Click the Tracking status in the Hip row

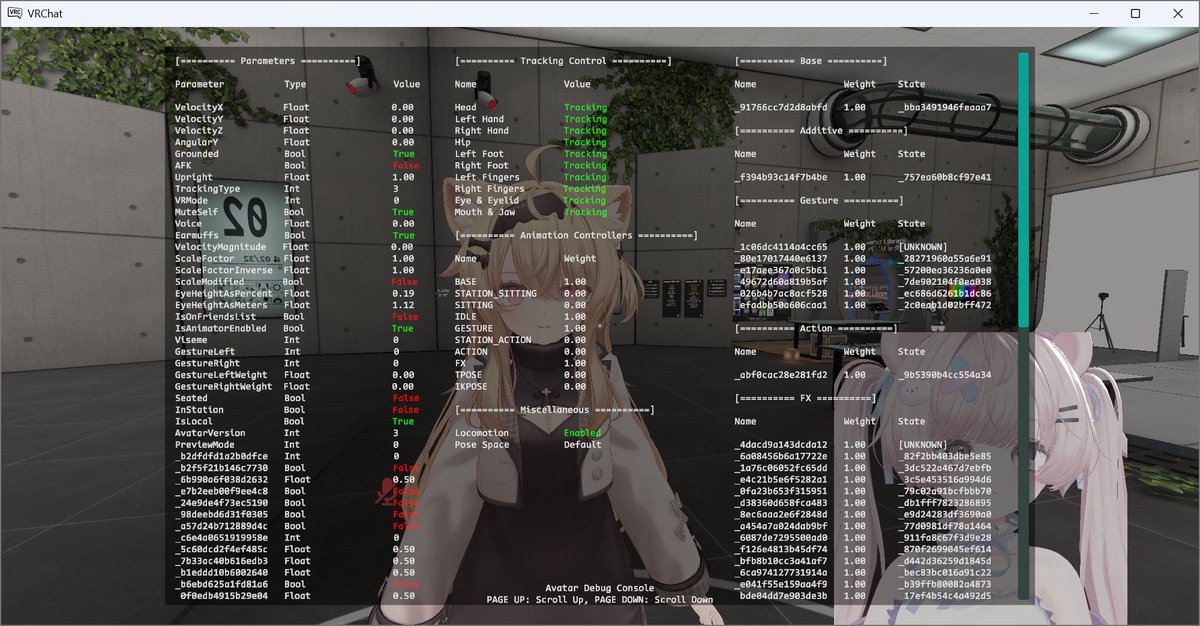pyautogui.click(x=585, y=142)
